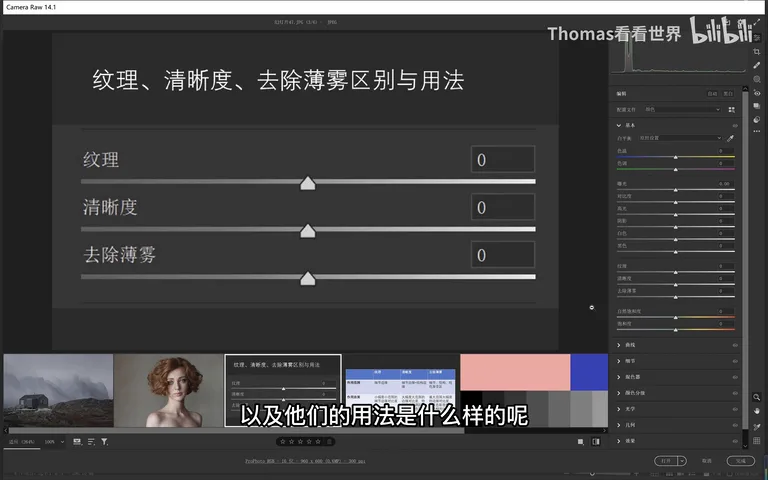Click the 曝光 exposure slider handle
The image size is (768, 480).
(675, 190)
